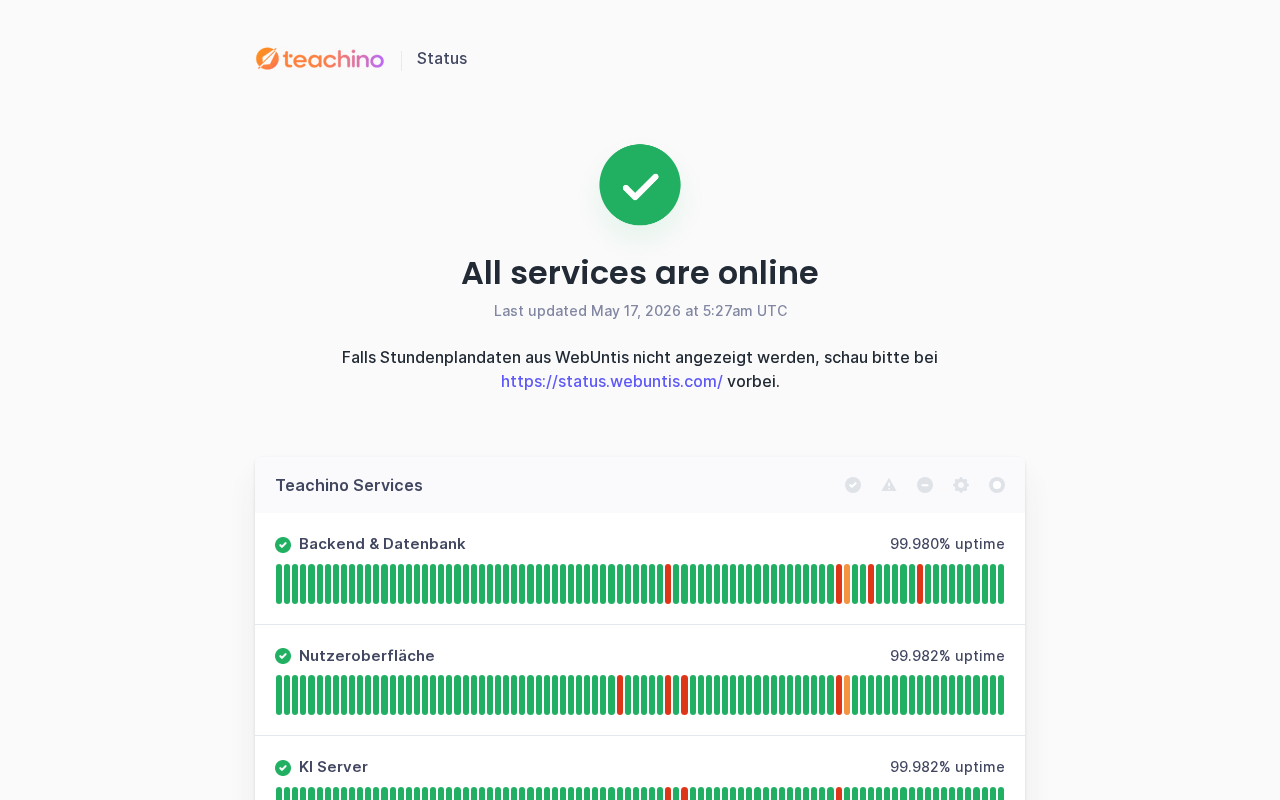The height and width of the screenshot is (800, 1280).
Task: Click the Teachino Services section header
Action: (x=349, y=485)
